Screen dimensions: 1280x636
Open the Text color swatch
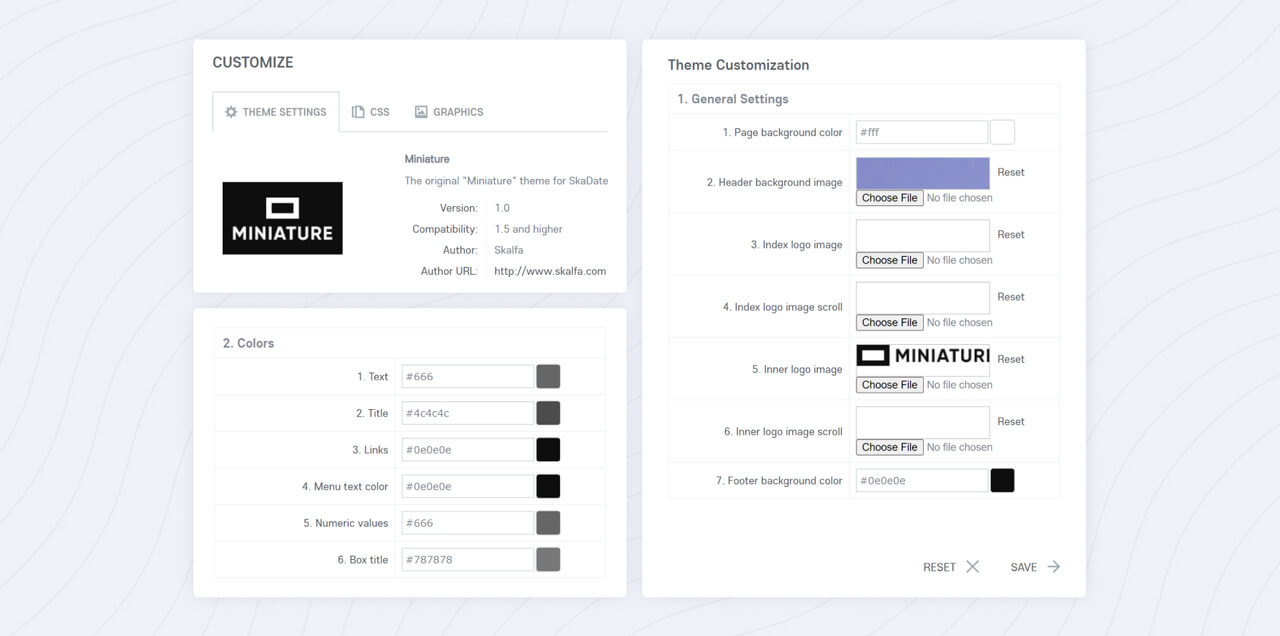548,376
